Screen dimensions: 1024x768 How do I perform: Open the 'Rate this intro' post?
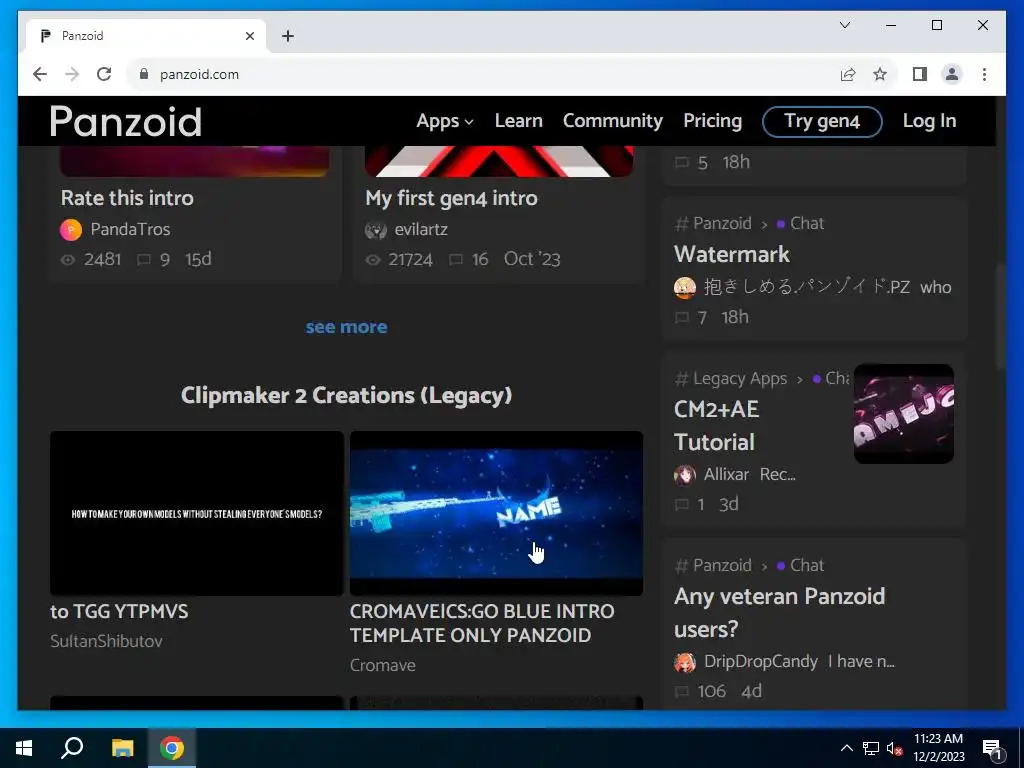(127, 198)
